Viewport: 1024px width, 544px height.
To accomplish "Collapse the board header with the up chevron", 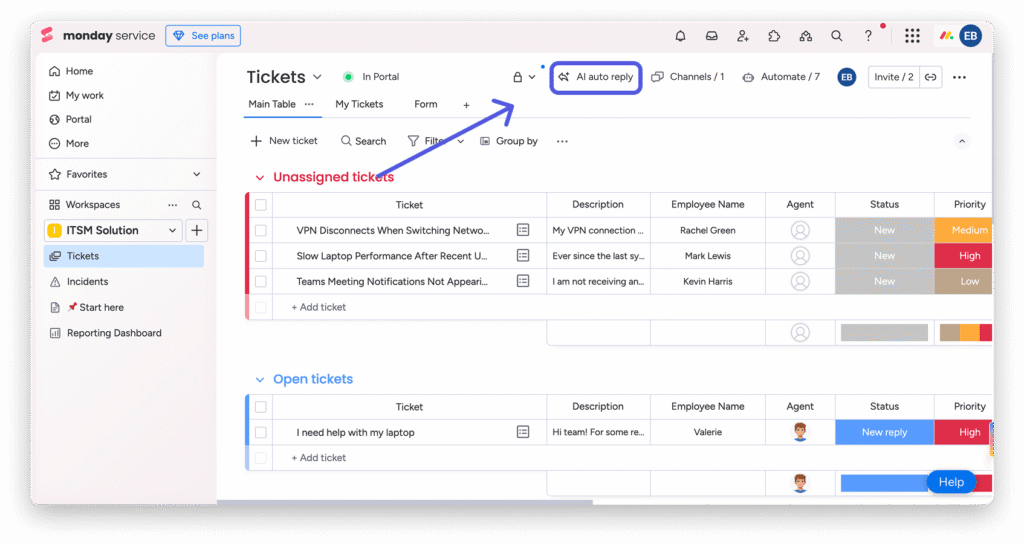I will tap(962, 141).
